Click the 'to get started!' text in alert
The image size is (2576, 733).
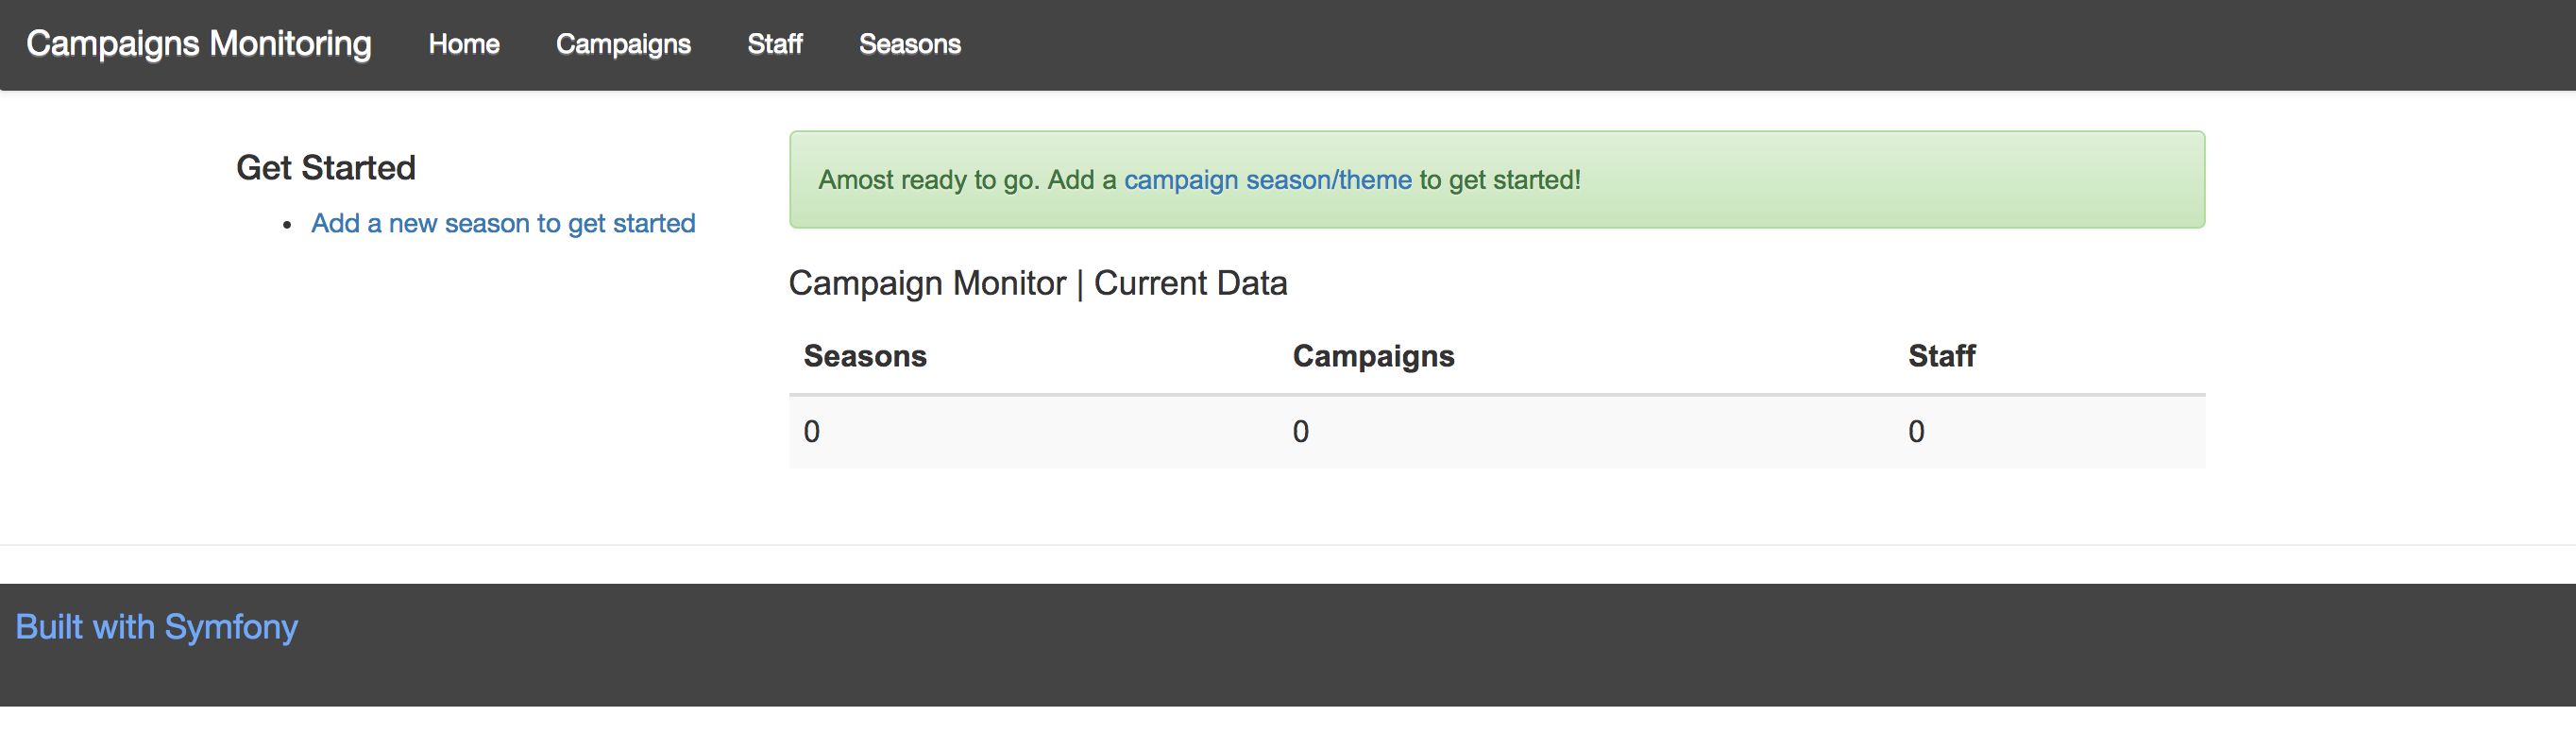pyautogui.click(x=1500, y=180)
